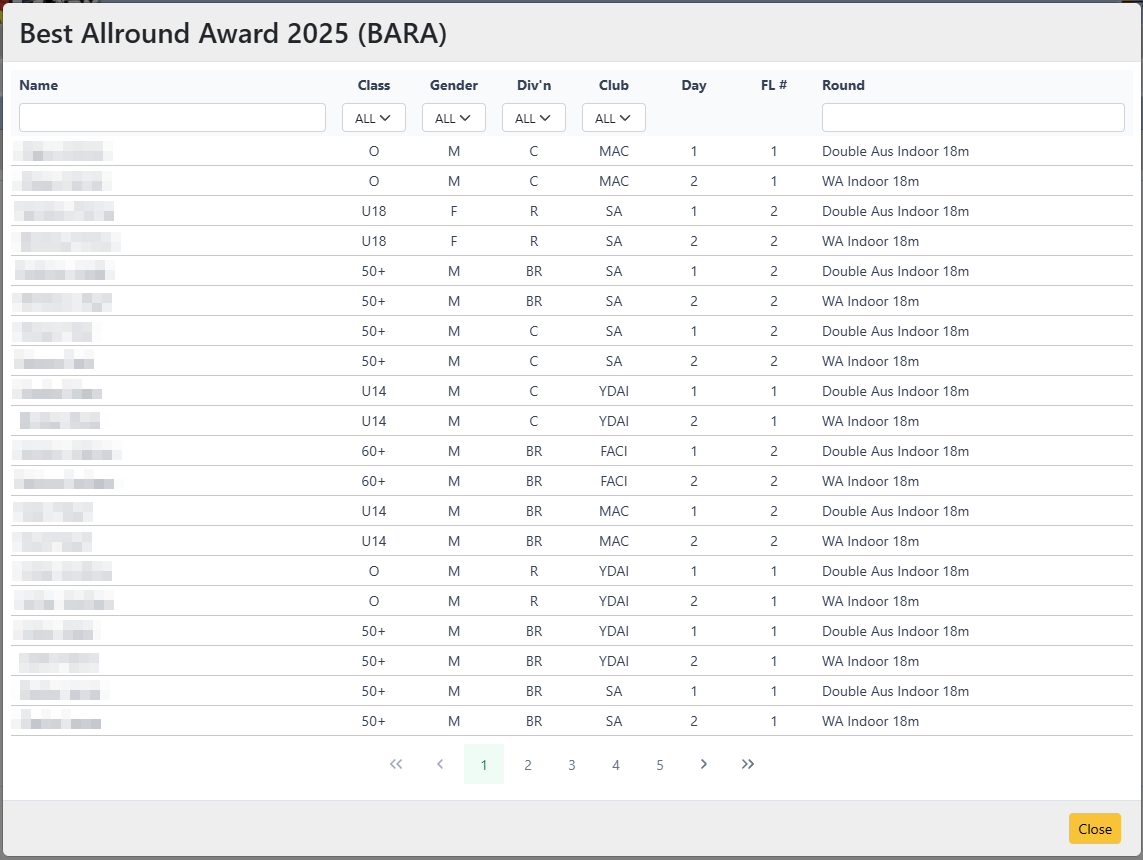
Task: Open the Gender filter dropdown
Action: pyautogui.click(x=454, y=118)
